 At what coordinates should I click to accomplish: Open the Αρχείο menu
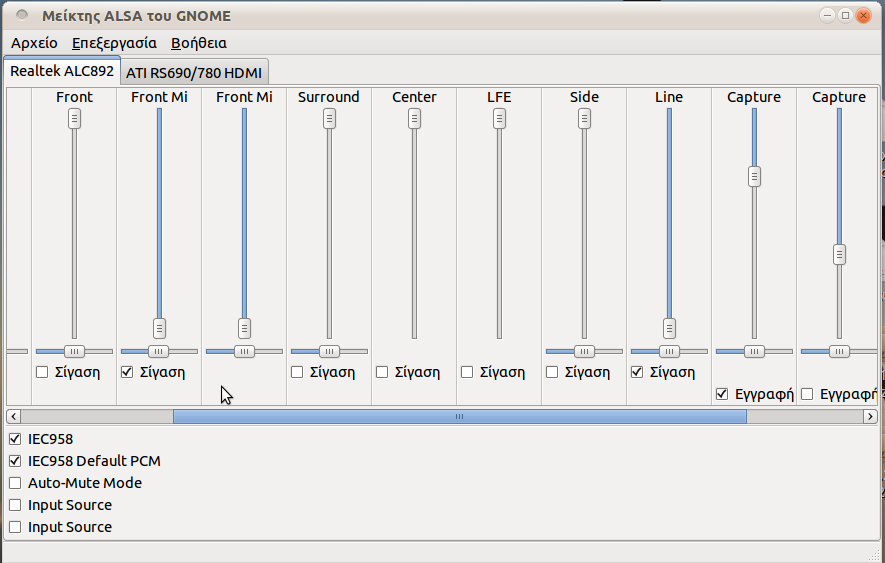34,43
